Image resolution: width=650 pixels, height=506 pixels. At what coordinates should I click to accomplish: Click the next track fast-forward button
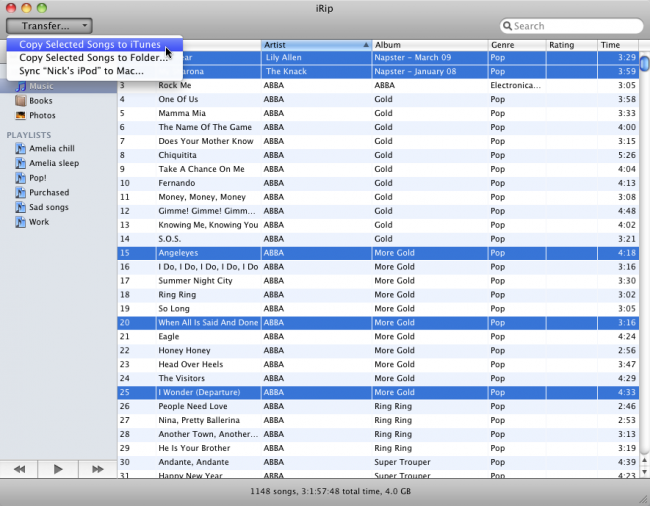98,469
